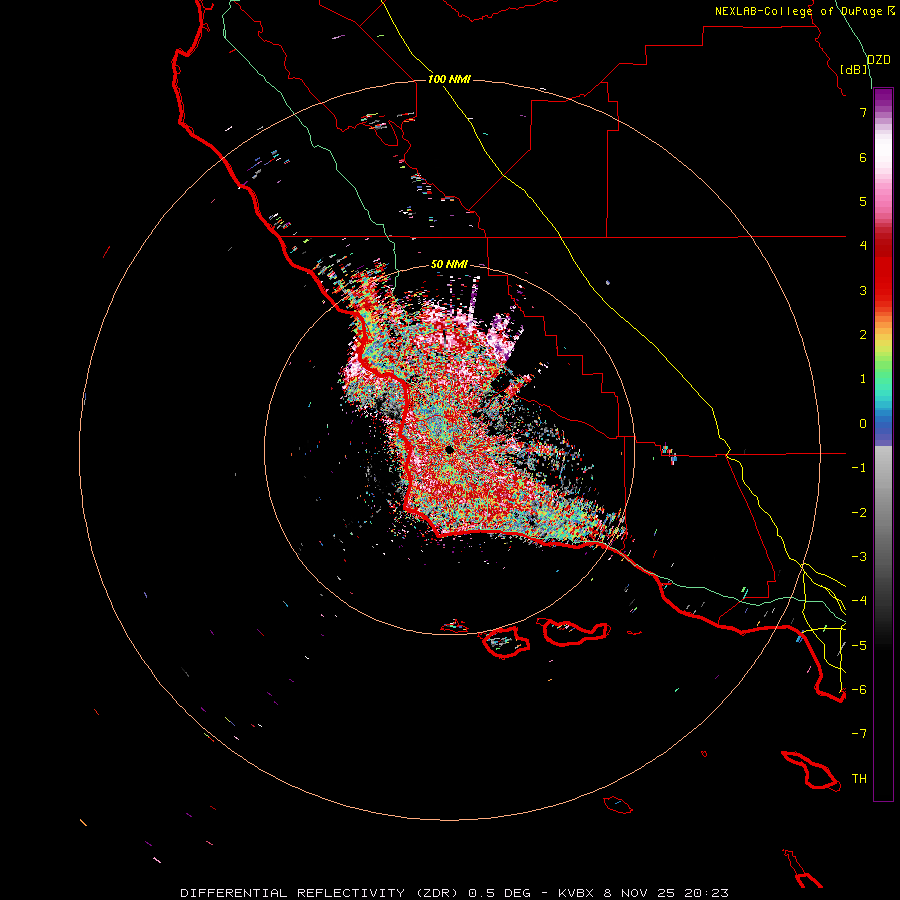Click the 1 value on color scale
The width and height of the screenshot is (900, 900).
(x=863, y=379)
